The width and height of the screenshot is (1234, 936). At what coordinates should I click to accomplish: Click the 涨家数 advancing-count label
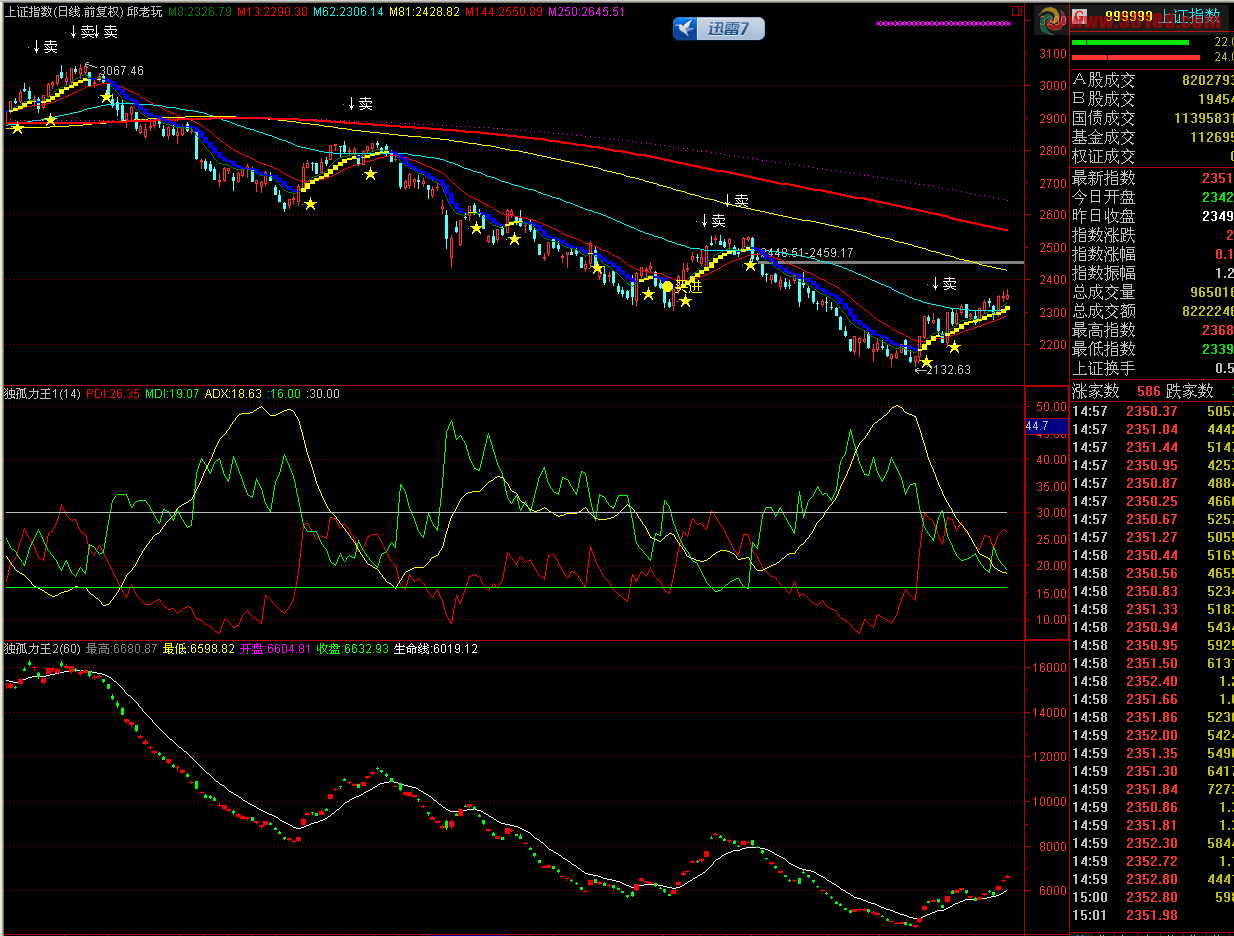point(1096,391)
